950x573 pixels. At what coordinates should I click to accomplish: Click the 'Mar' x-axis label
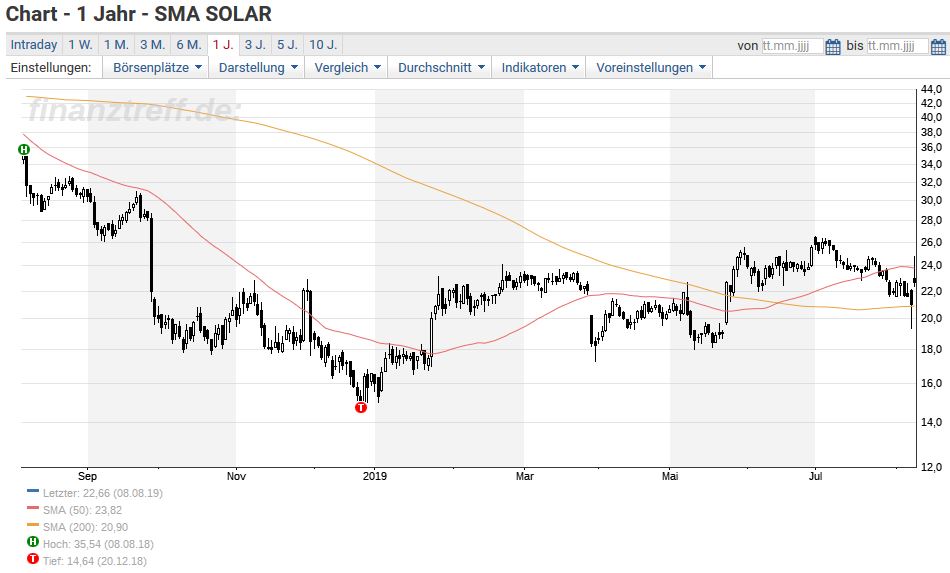click(525, 476)
